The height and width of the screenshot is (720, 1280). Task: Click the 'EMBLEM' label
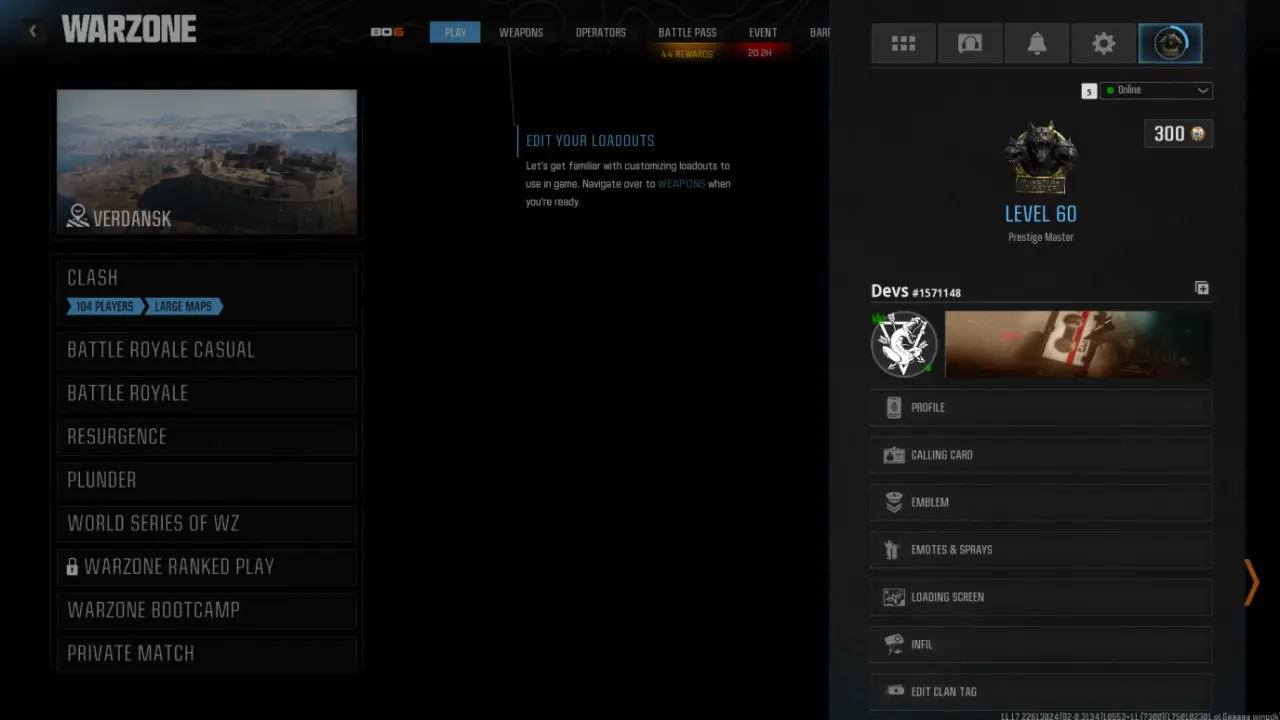930,503
